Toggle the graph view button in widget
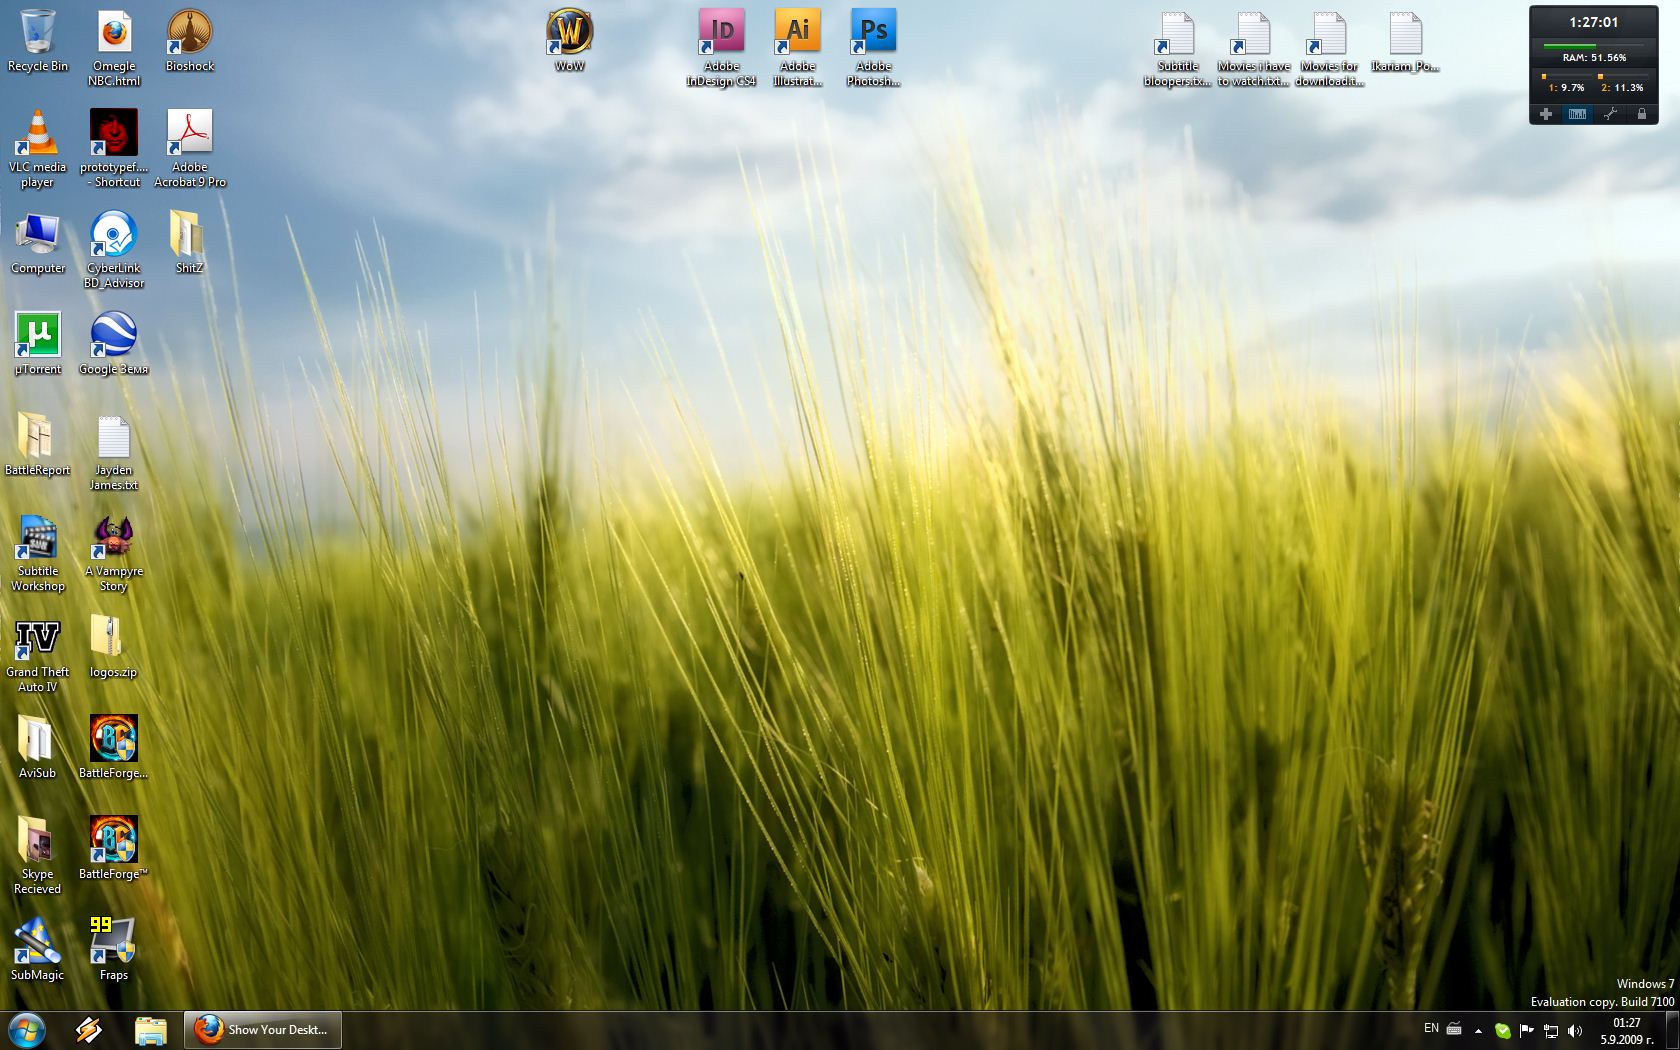Screen dimensions: 1680x1050 (x=1577, y=114)
